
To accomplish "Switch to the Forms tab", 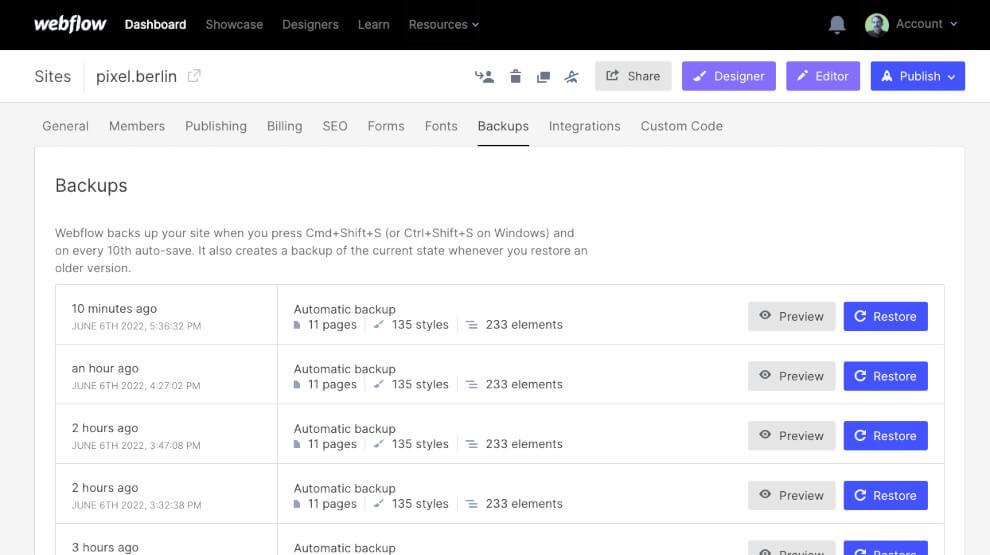I will (386, 126).
